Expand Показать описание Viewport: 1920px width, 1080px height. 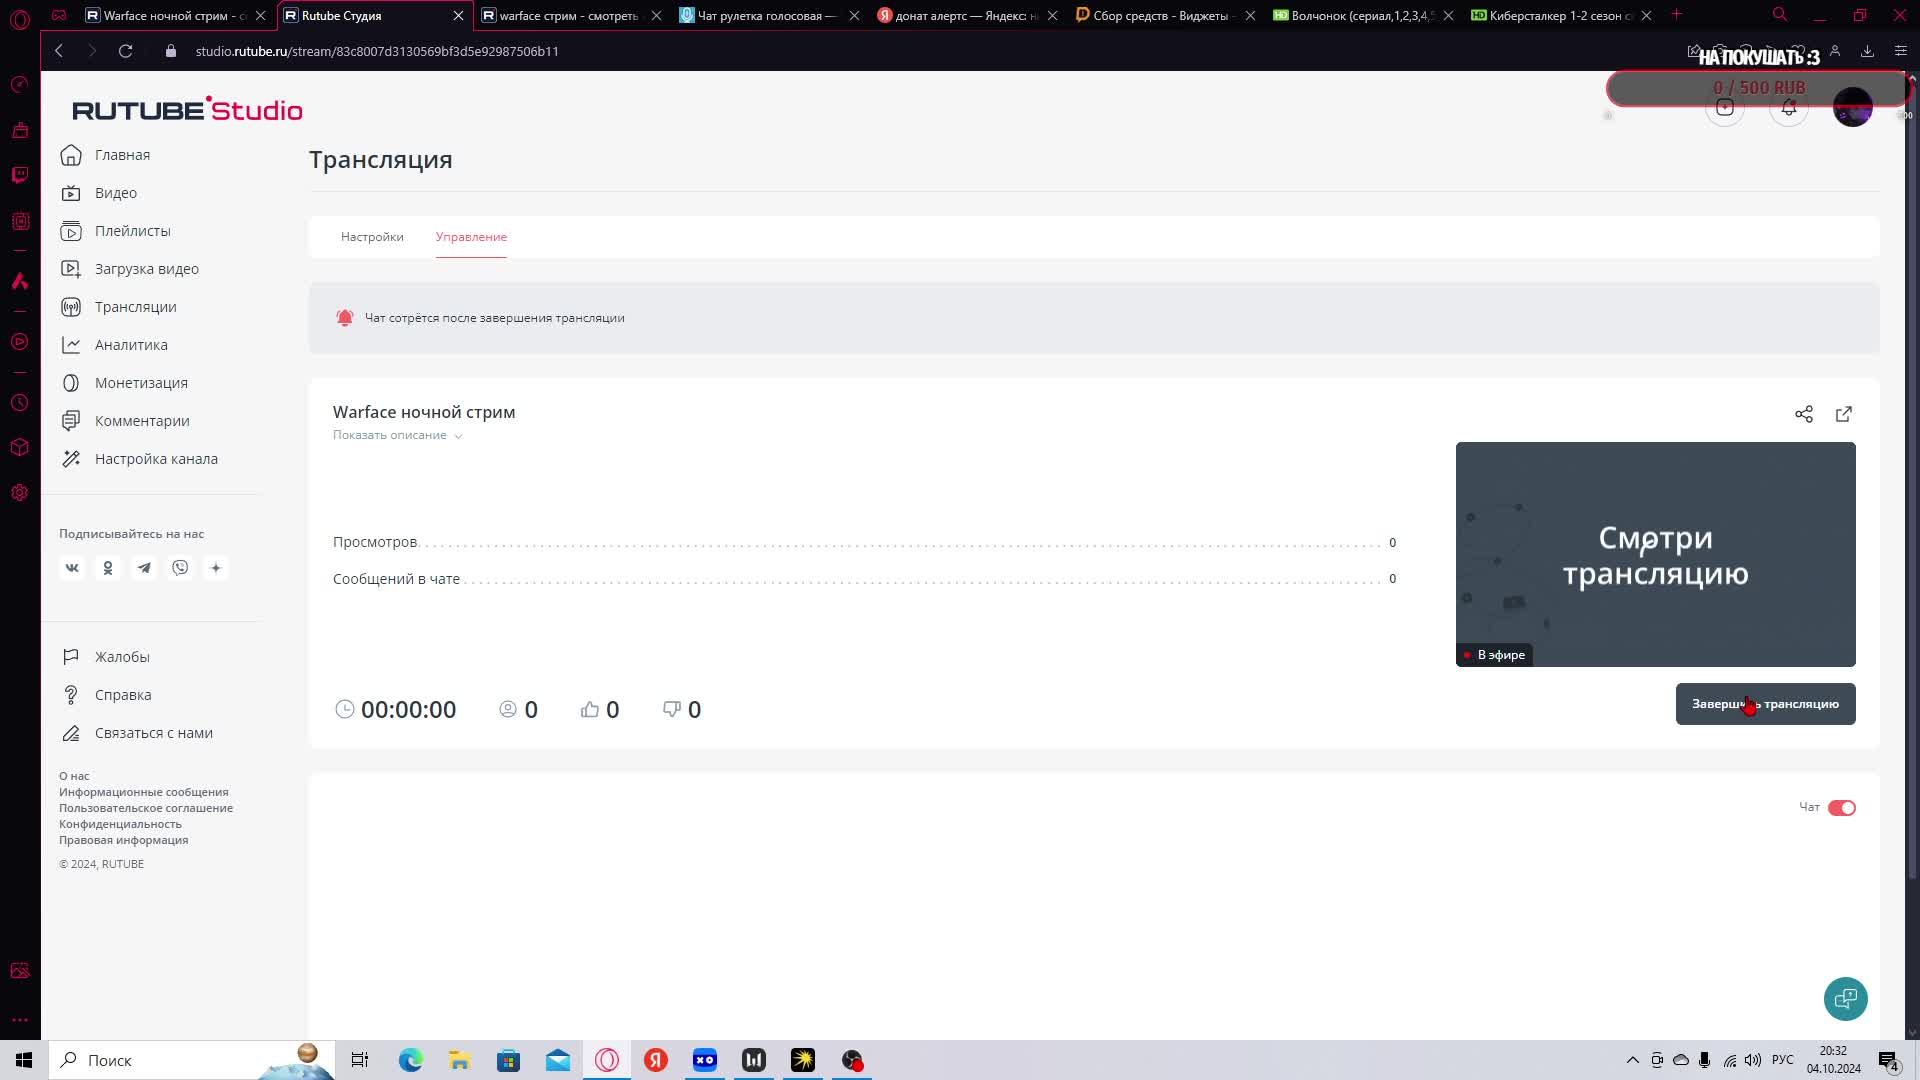pyautogui.click(x=397, y=435)
